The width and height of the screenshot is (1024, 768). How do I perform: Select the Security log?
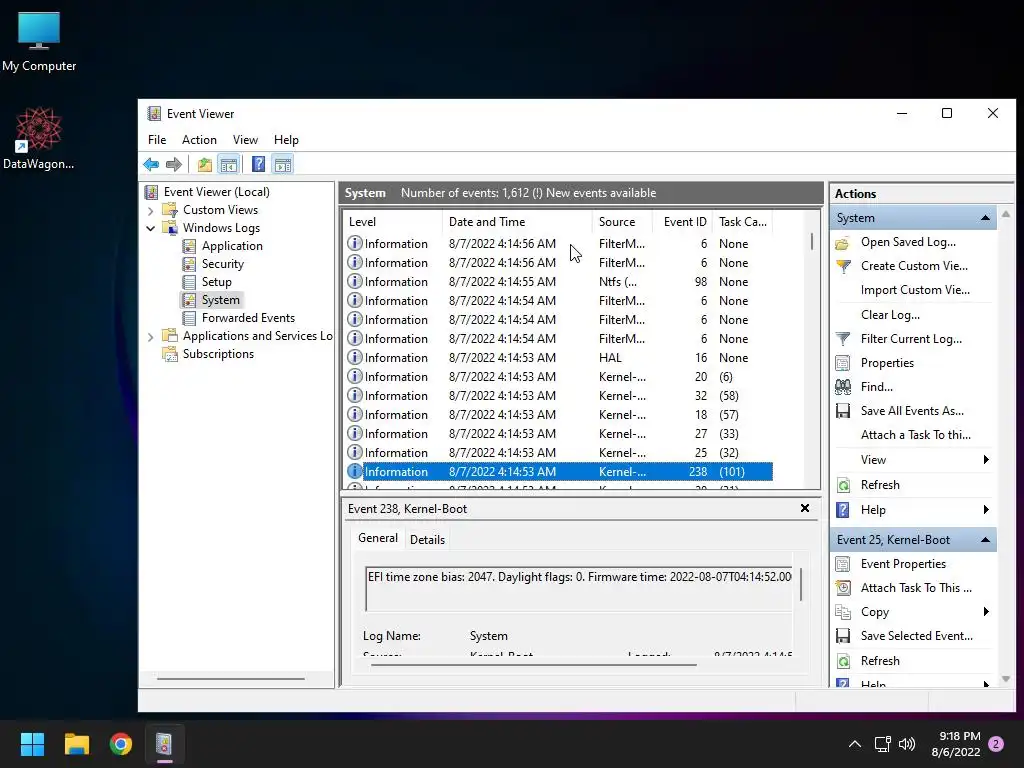point(223,264)
